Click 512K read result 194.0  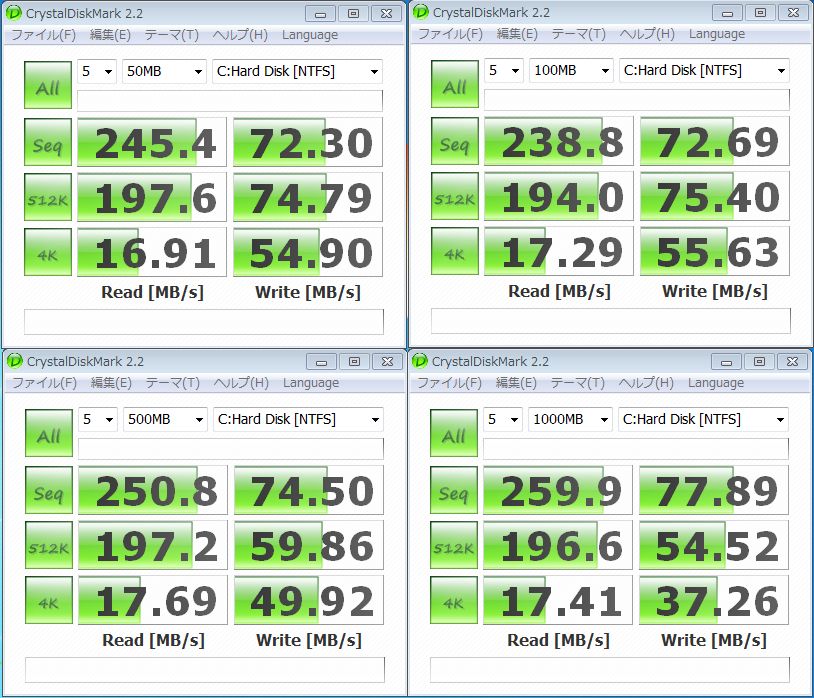pyautogui.click(x=559, y=196)
